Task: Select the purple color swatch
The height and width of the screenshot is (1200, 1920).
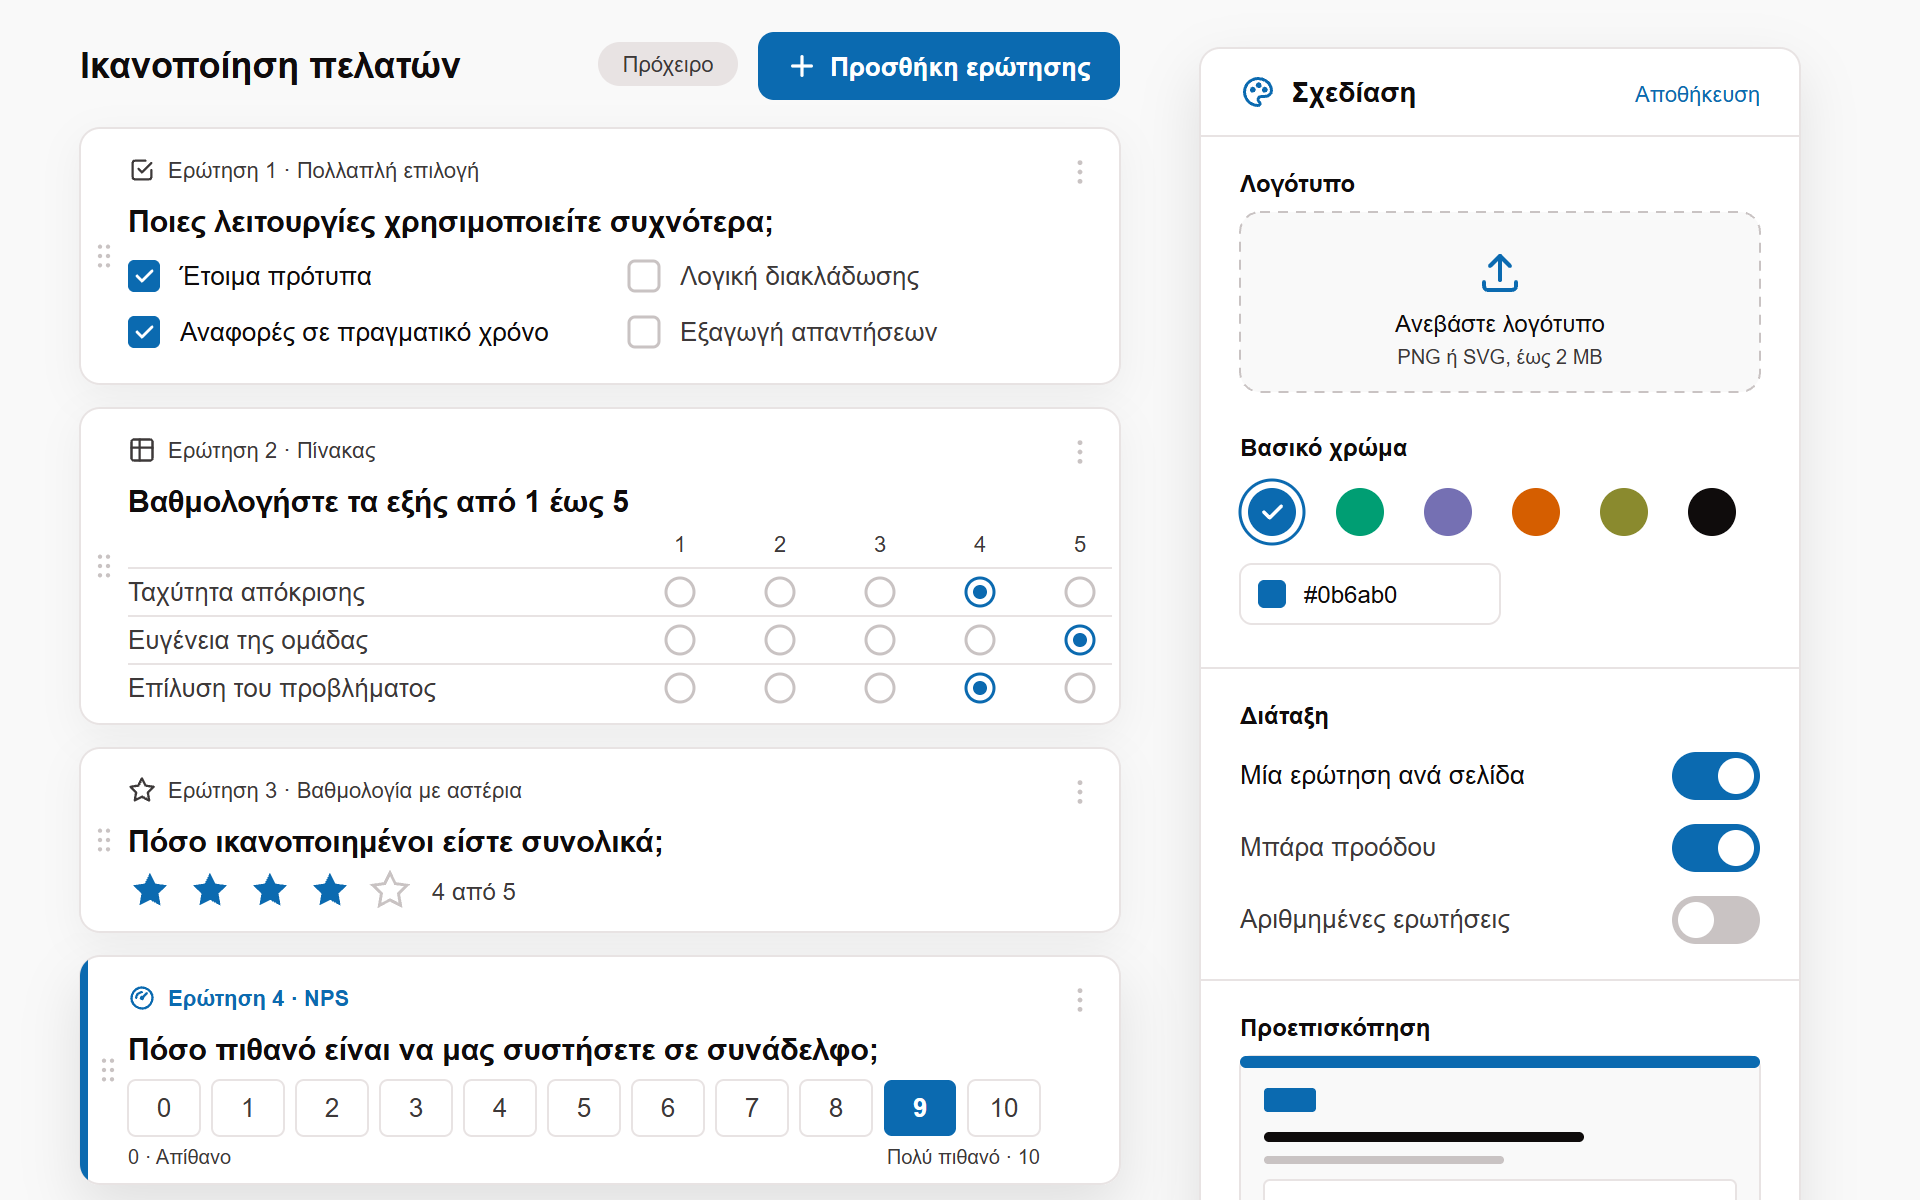Action: pos(1448,512)
